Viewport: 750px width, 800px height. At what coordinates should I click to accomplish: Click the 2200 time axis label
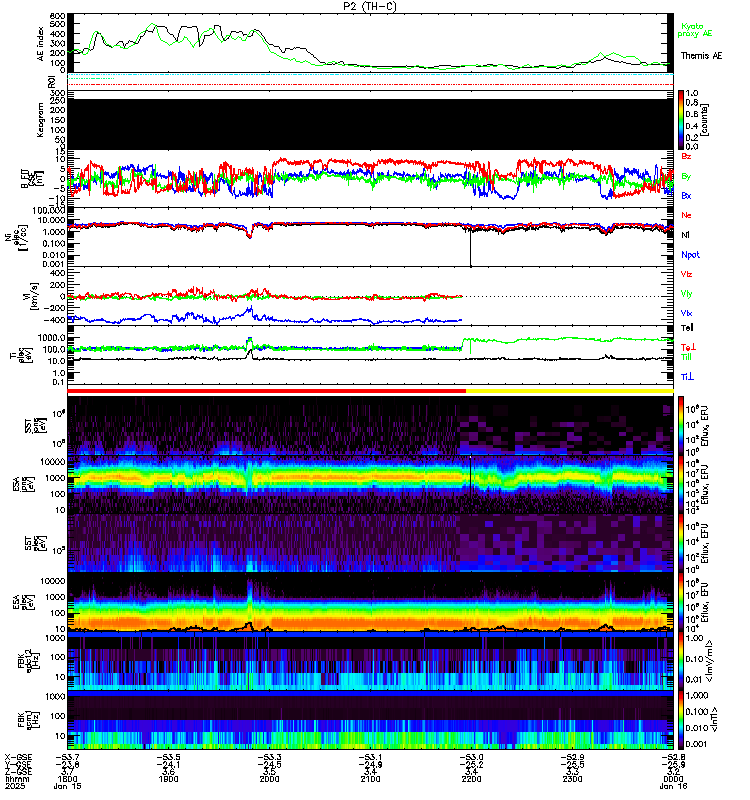click(x=471, y=779)
